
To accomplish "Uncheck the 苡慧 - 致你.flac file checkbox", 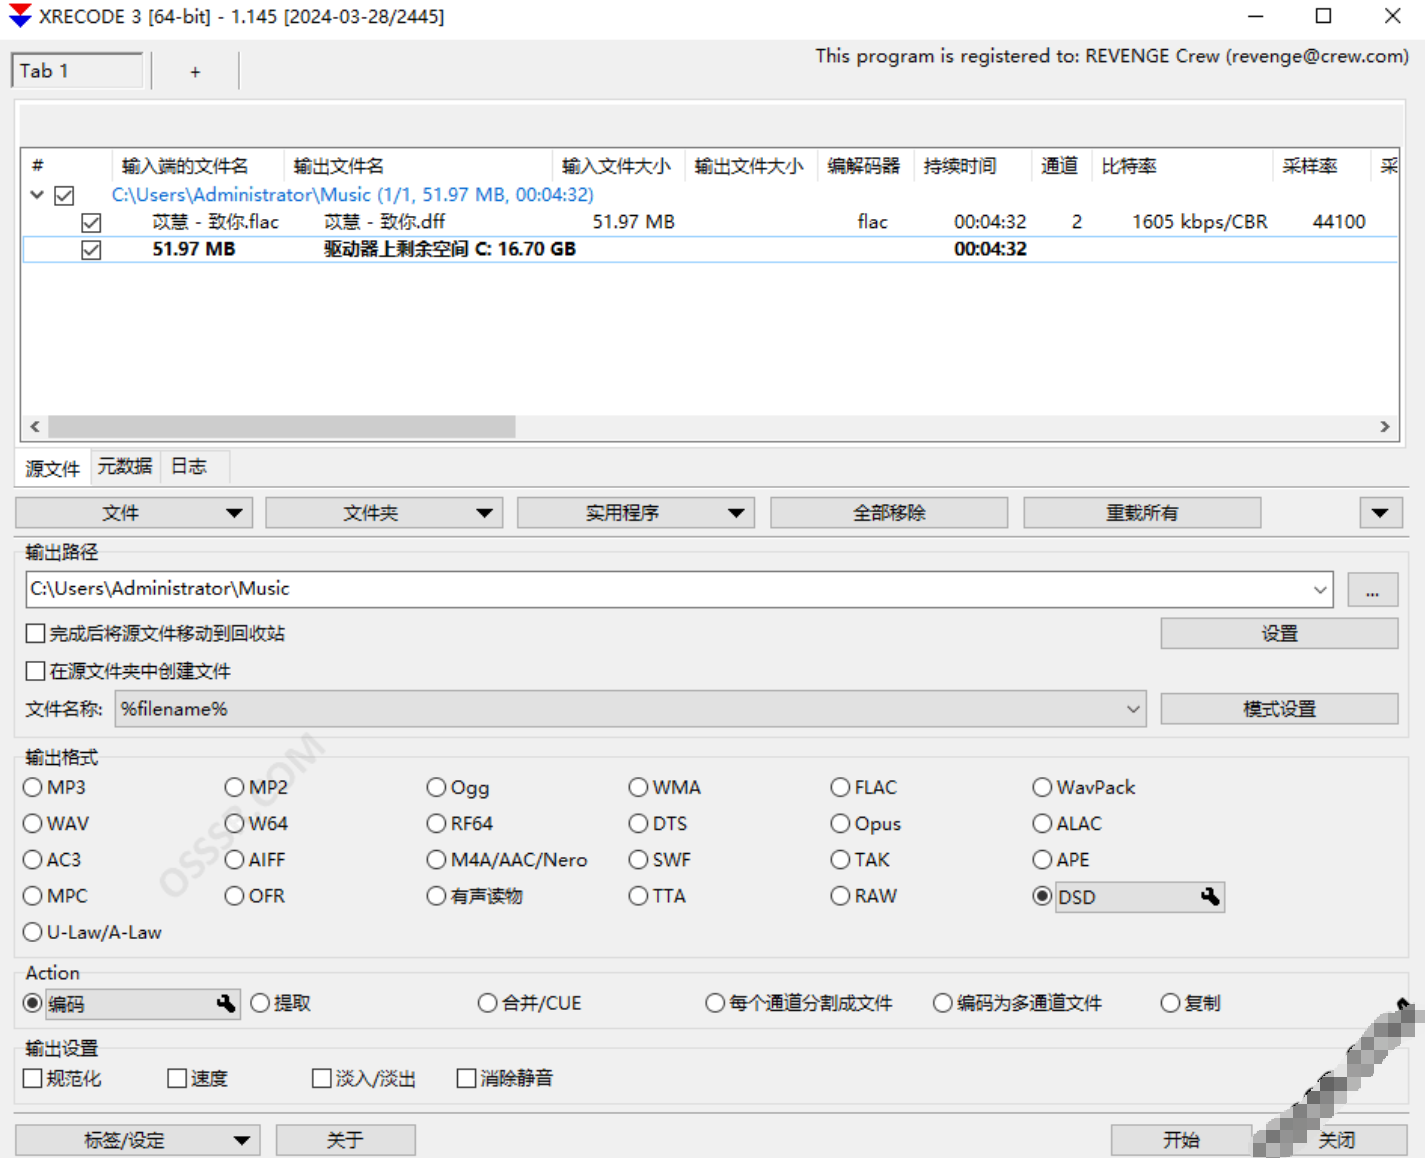I will (91, 222).
